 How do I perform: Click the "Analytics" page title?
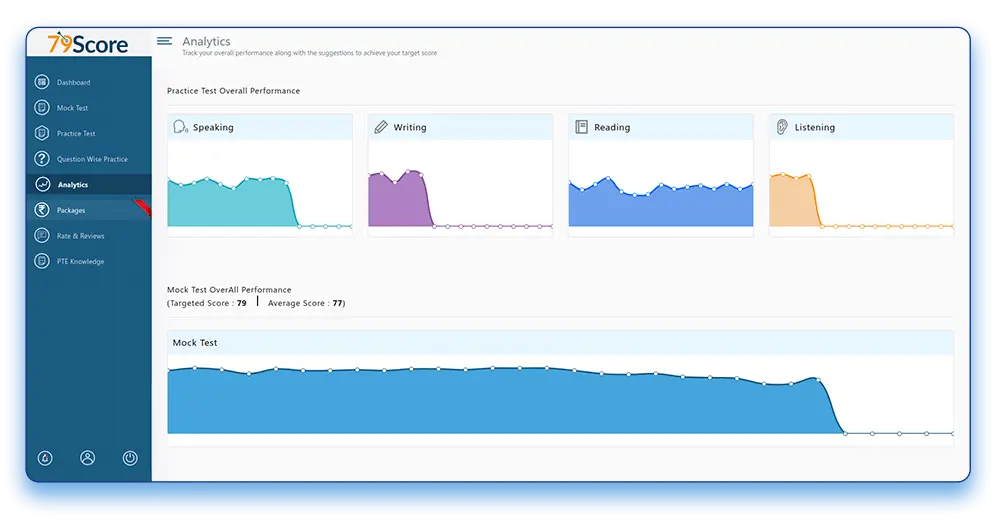[206, 41]
